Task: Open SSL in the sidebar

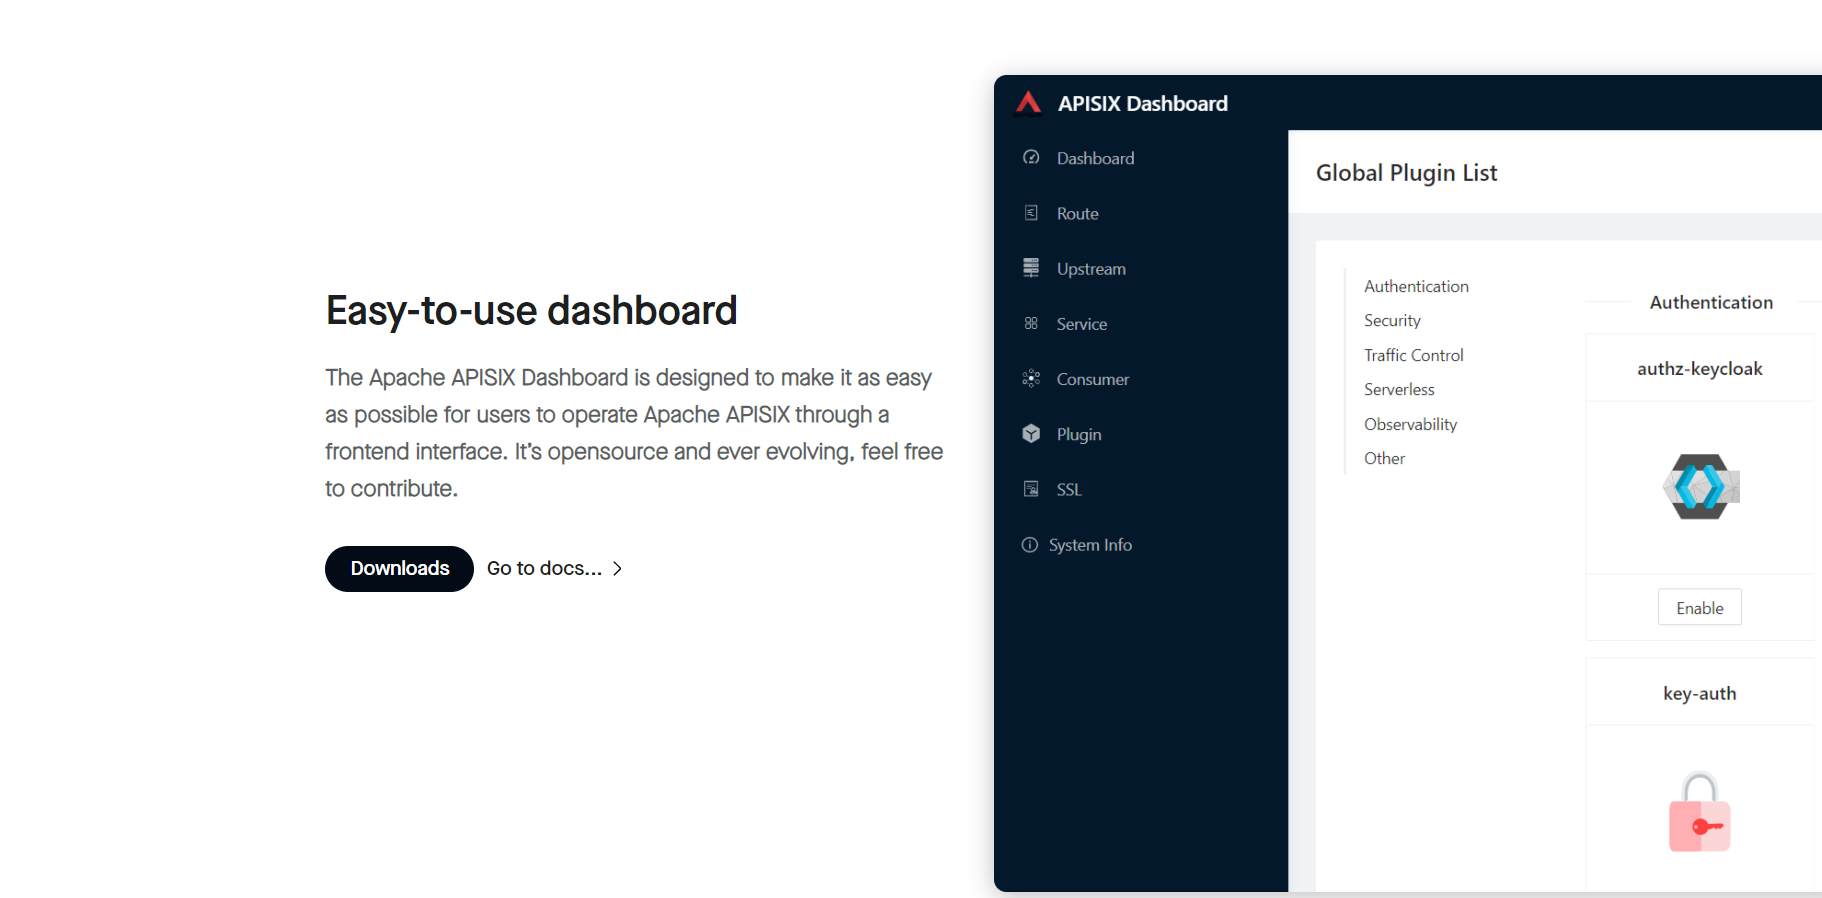Action: (x=1068, y=489)
